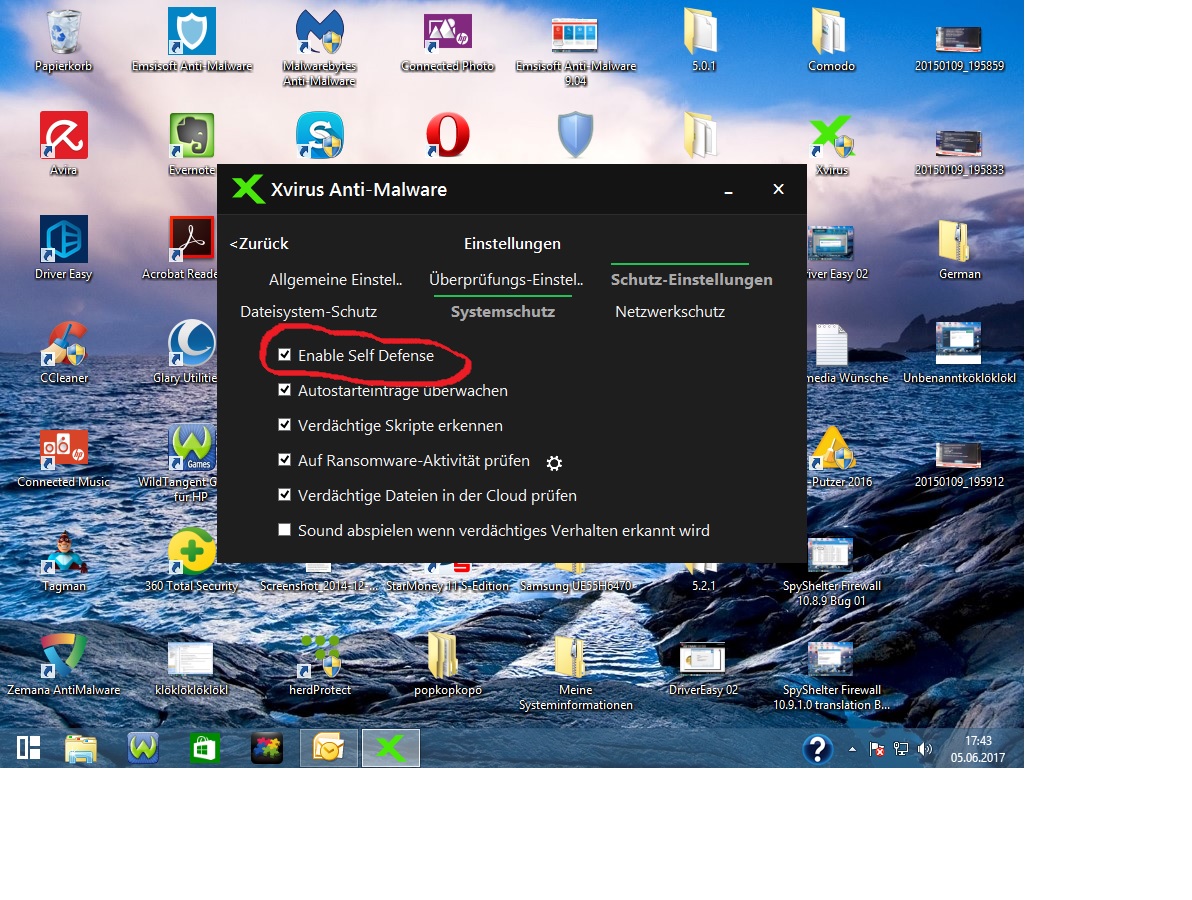1192x900 pixels.
Task: Open the SpyShelter Firewall 10.8.9 Bug 01 icon
Action: point(830,553)
